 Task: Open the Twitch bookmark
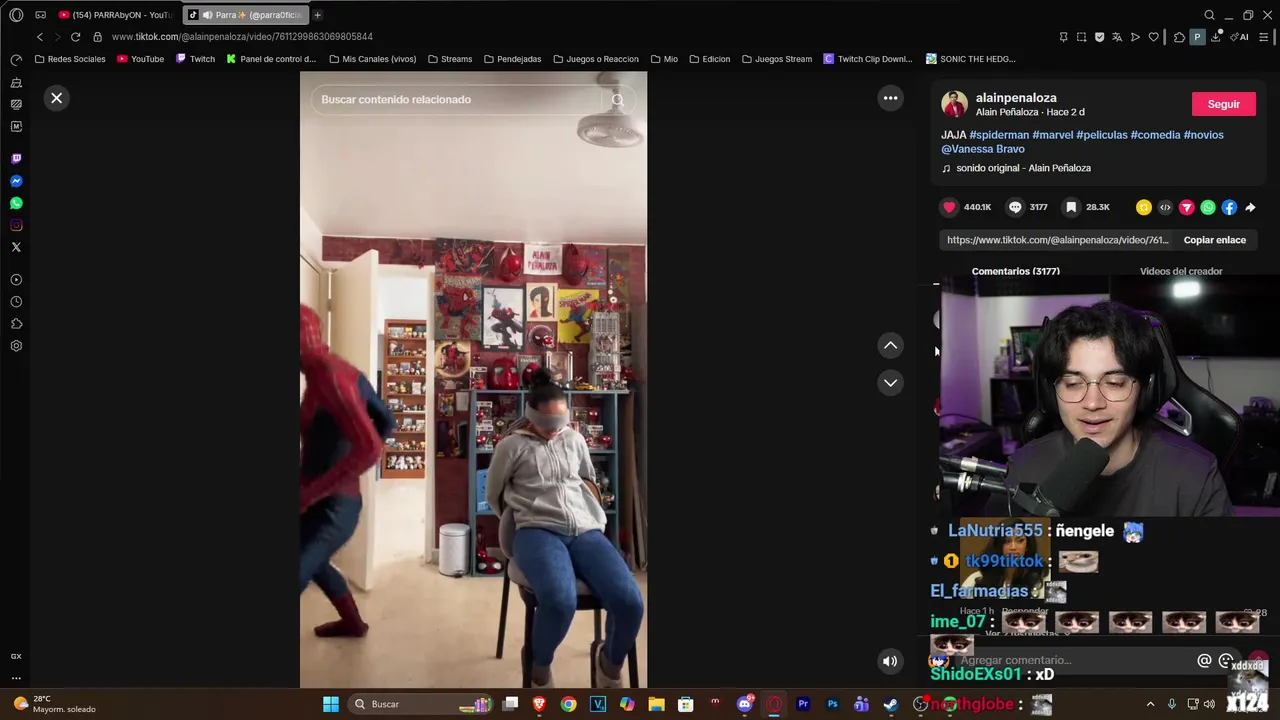click(195, 59)
